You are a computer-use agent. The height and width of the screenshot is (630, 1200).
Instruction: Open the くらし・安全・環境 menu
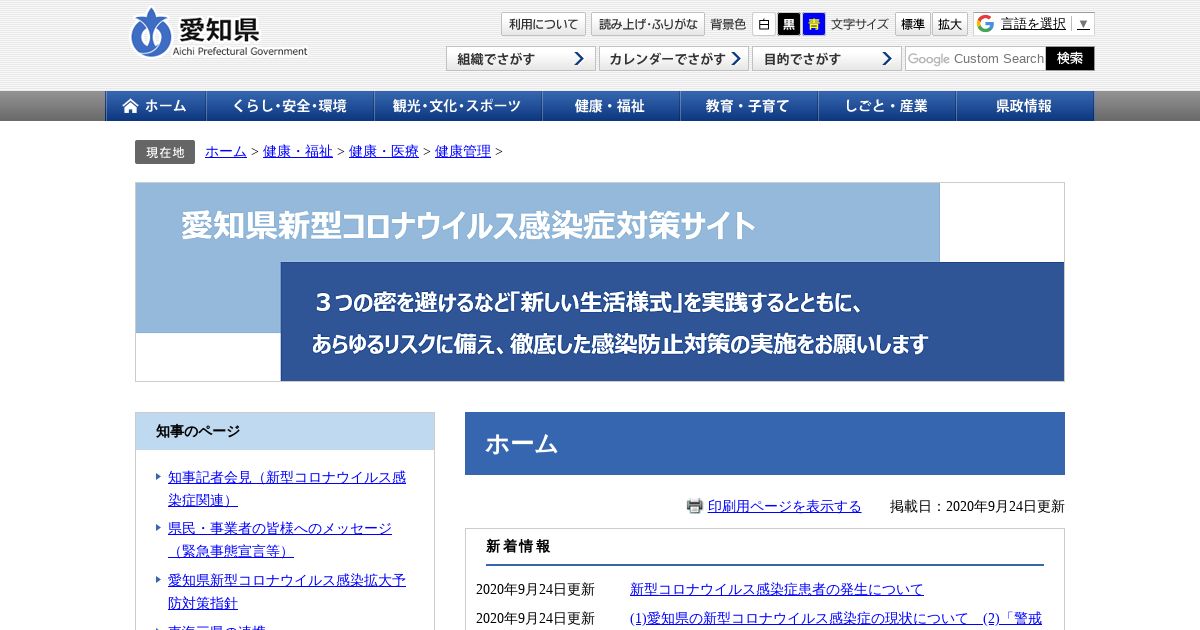(x=290, y=106)
